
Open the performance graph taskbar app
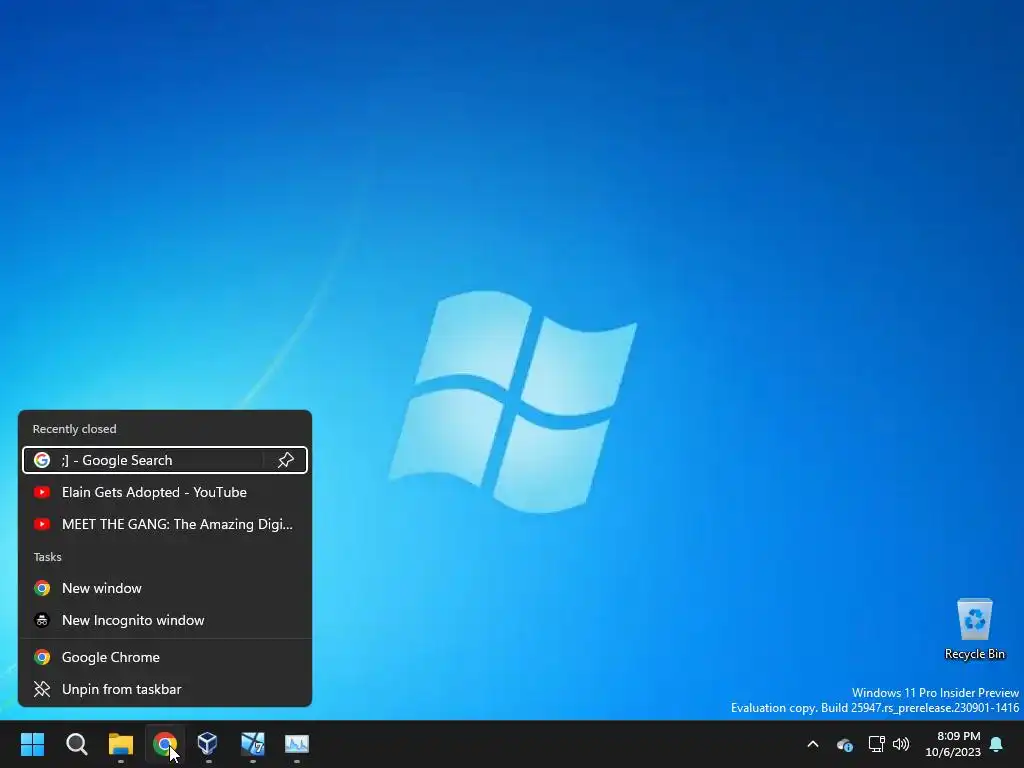(296, 744)
